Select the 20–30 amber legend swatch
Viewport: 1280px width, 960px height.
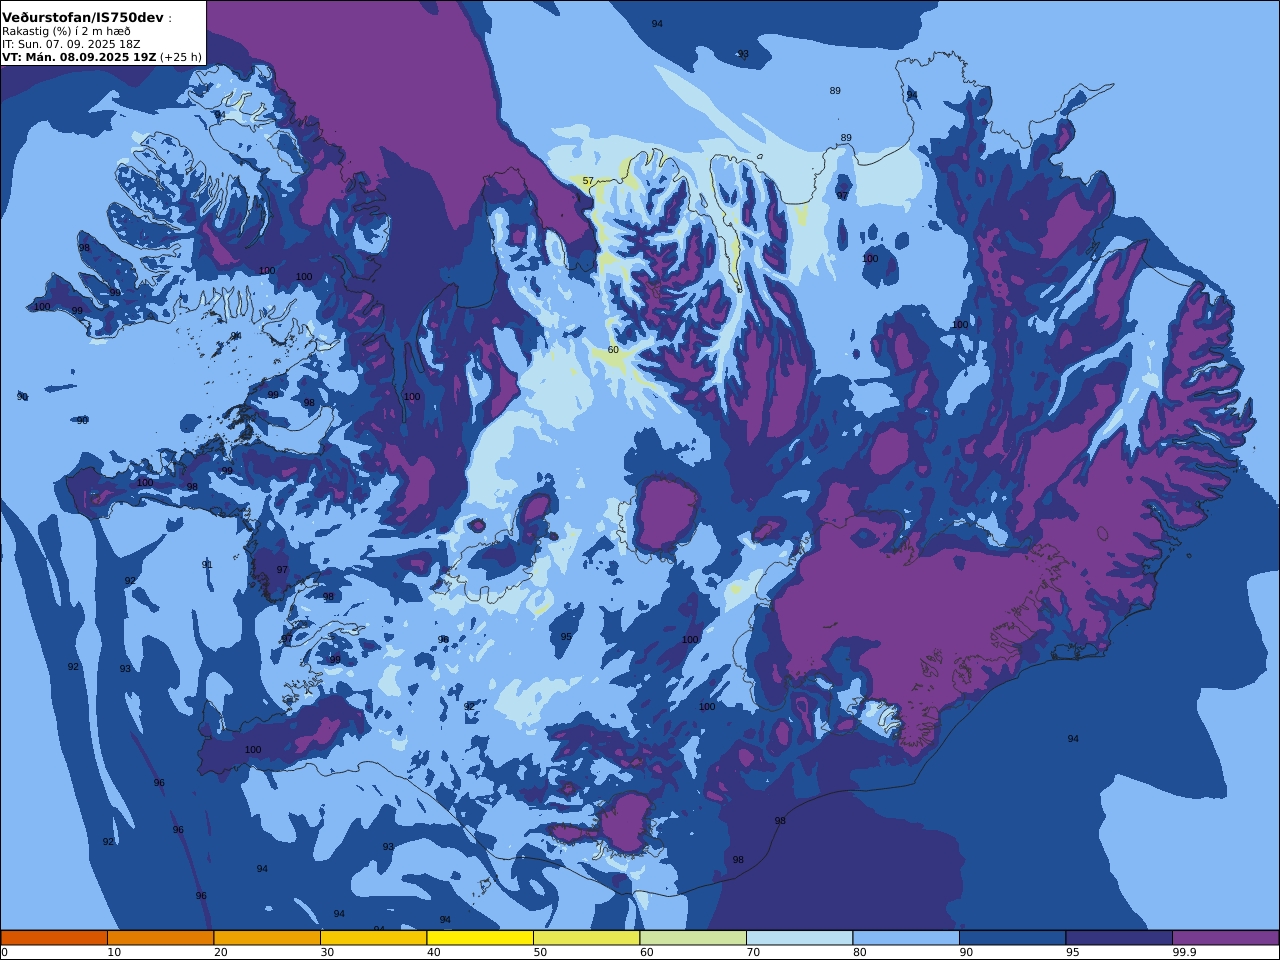click(267, 938)
